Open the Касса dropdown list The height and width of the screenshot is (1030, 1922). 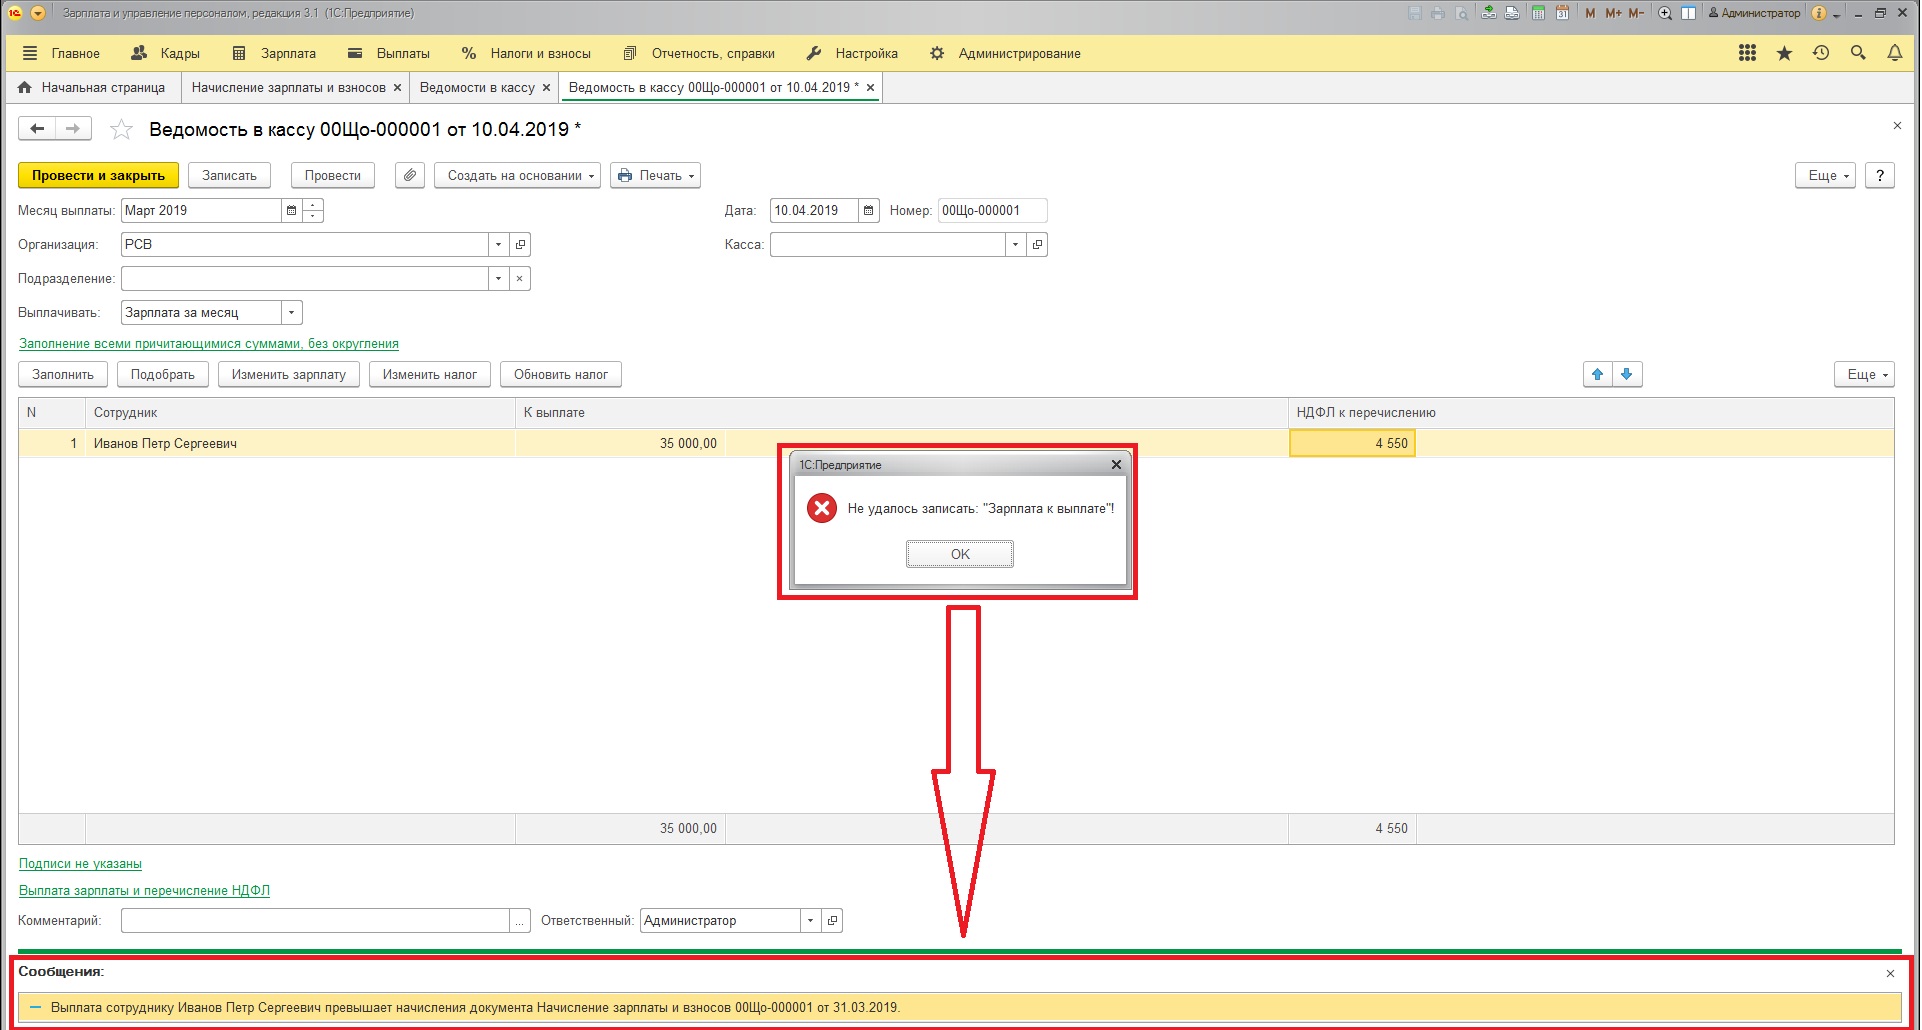click(1015, 245)
